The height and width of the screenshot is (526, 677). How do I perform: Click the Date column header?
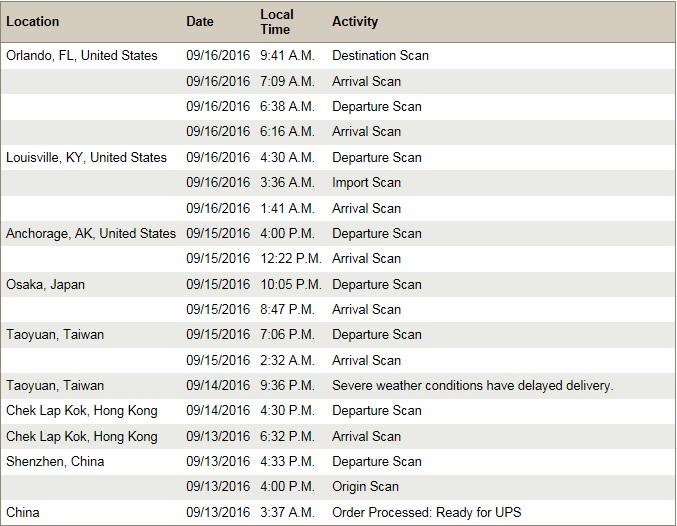(x=199, y=22)
